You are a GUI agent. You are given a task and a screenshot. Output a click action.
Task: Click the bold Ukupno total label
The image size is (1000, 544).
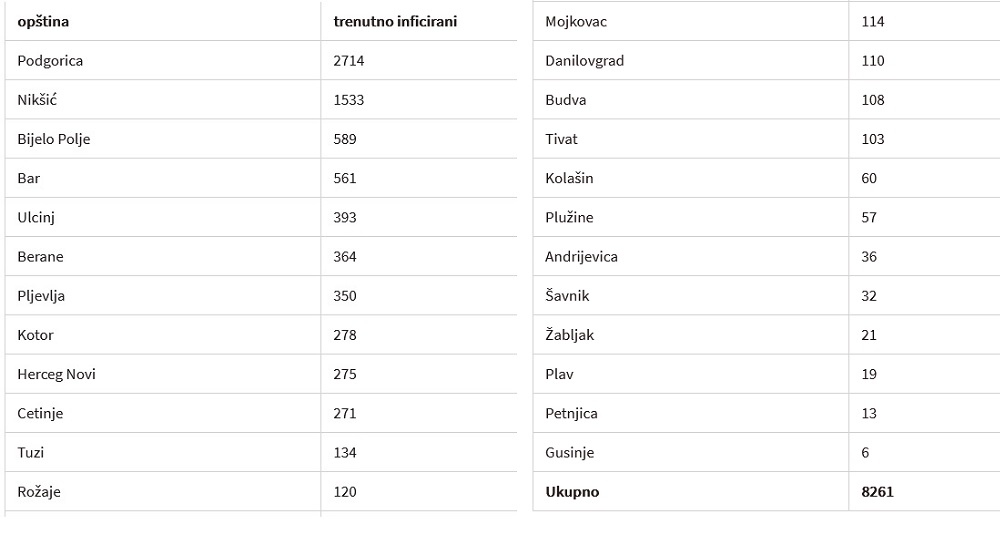572,492
